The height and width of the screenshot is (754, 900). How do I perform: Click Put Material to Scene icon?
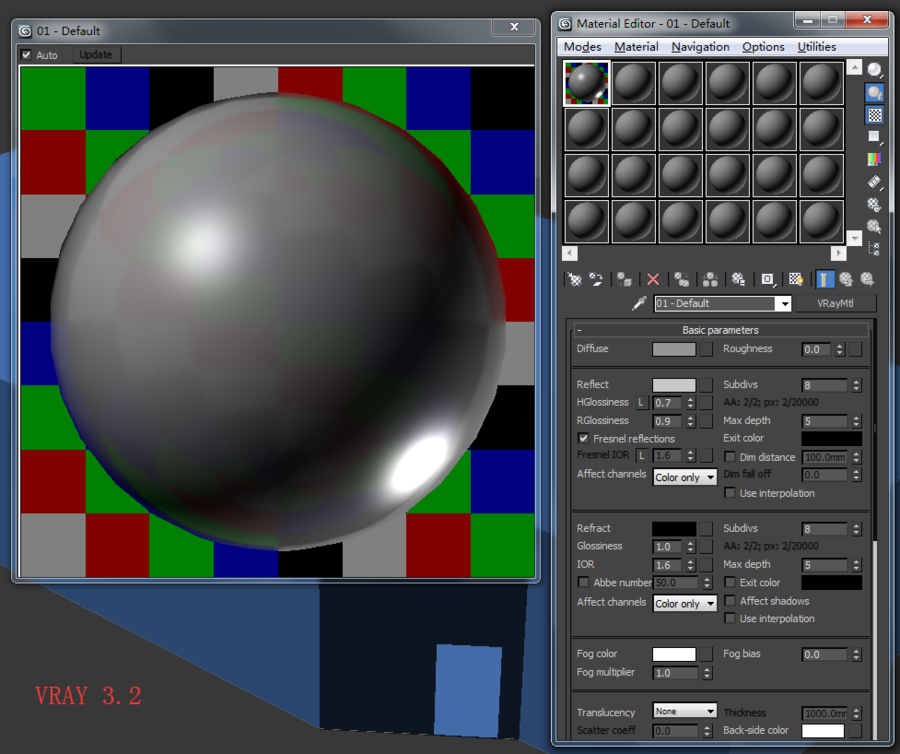coord(596,279)
